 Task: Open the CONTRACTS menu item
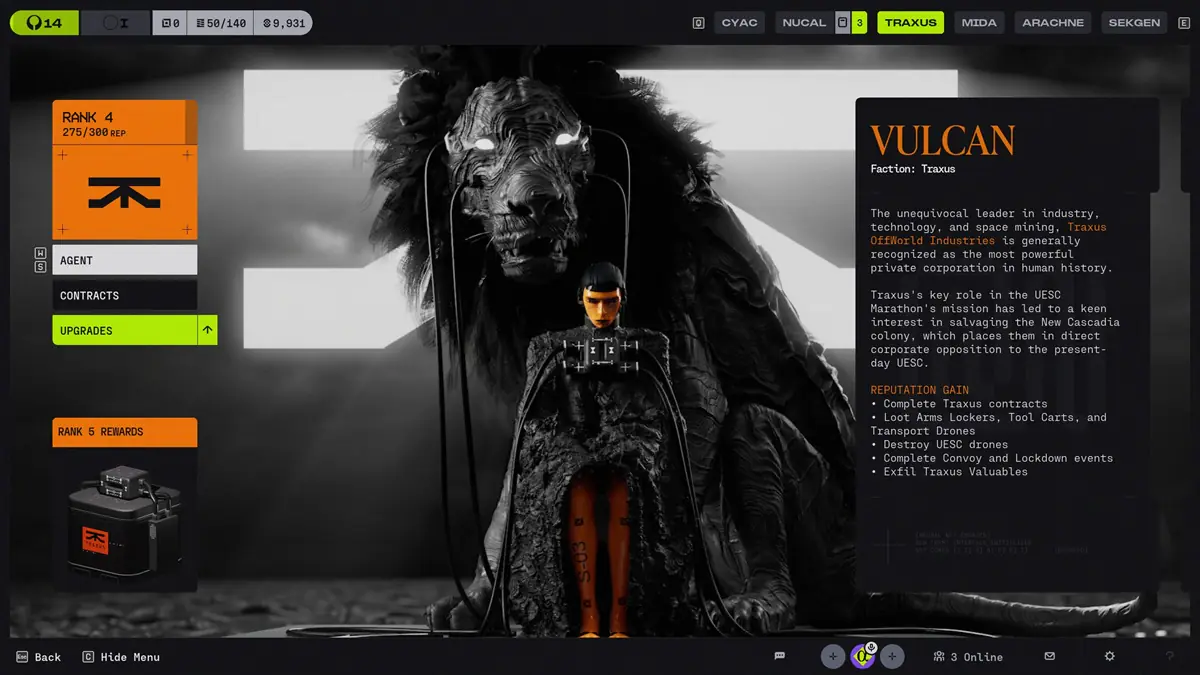click(x=124, y=295)
